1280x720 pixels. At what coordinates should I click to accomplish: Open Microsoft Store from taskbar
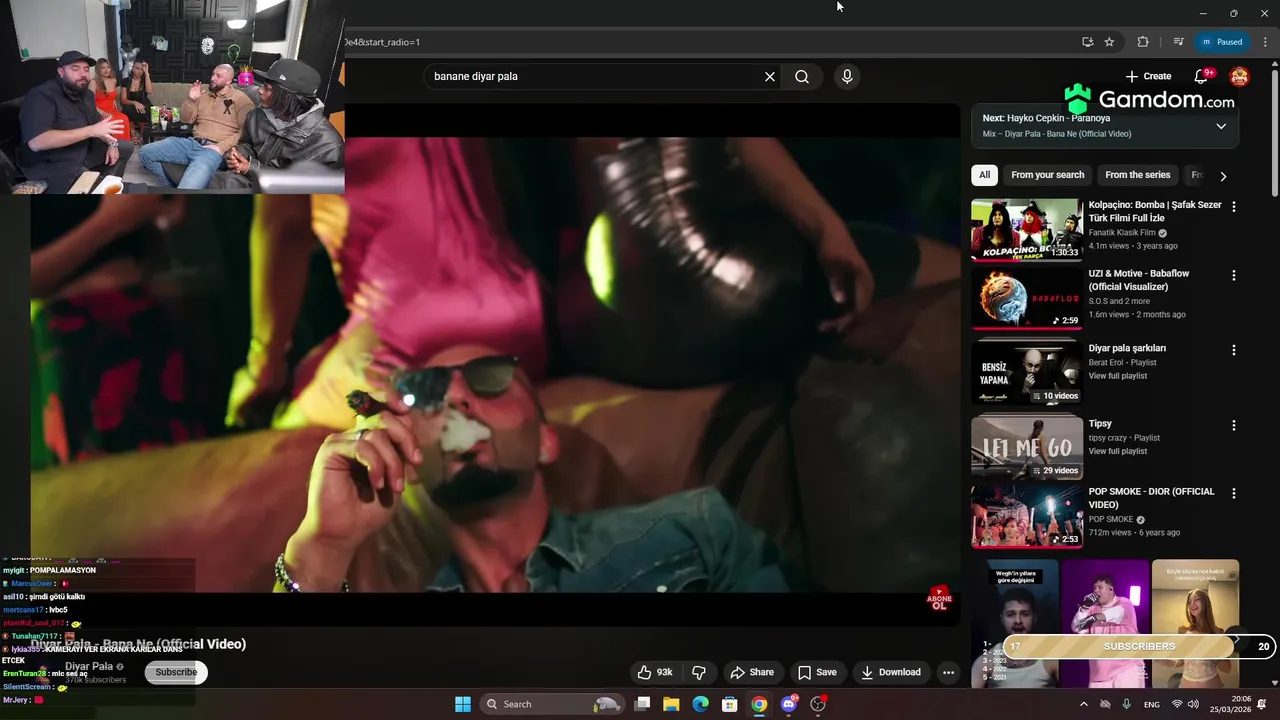coord(730,704)
